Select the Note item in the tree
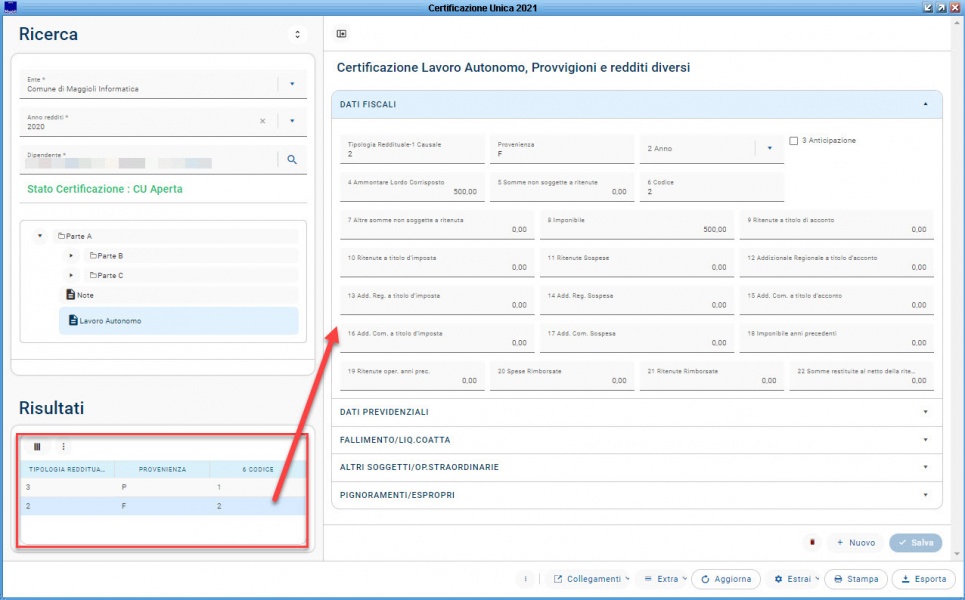The width and height of the screenshot is (965, 600). click(x=84, y=295)
